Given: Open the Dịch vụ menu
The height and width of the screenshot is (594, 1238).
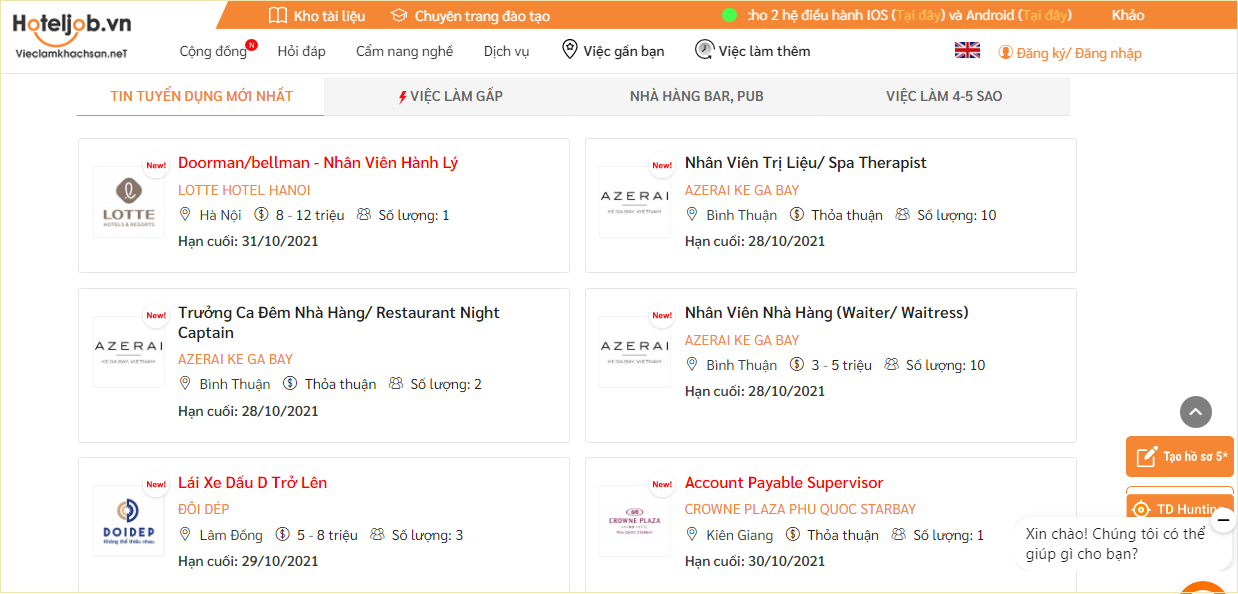Looking at the screenshot, I should click(x=507, y=51).
